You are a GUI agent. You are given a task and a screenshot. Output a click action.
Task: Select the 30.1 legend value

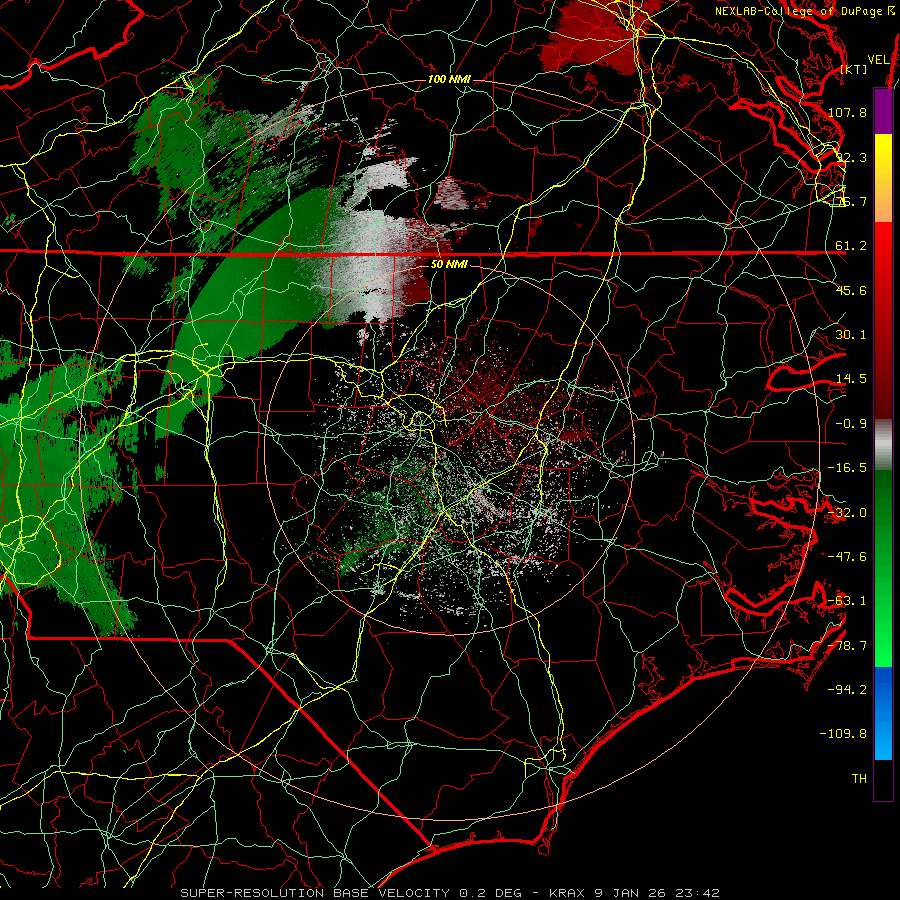coord(851,334)
